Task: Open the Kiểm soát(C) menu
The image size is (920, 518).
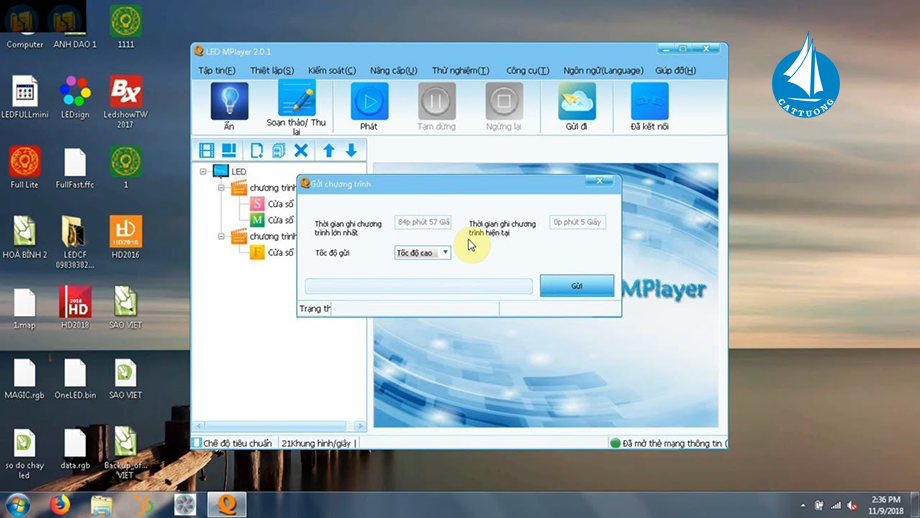Action: [x=332, y=70]
